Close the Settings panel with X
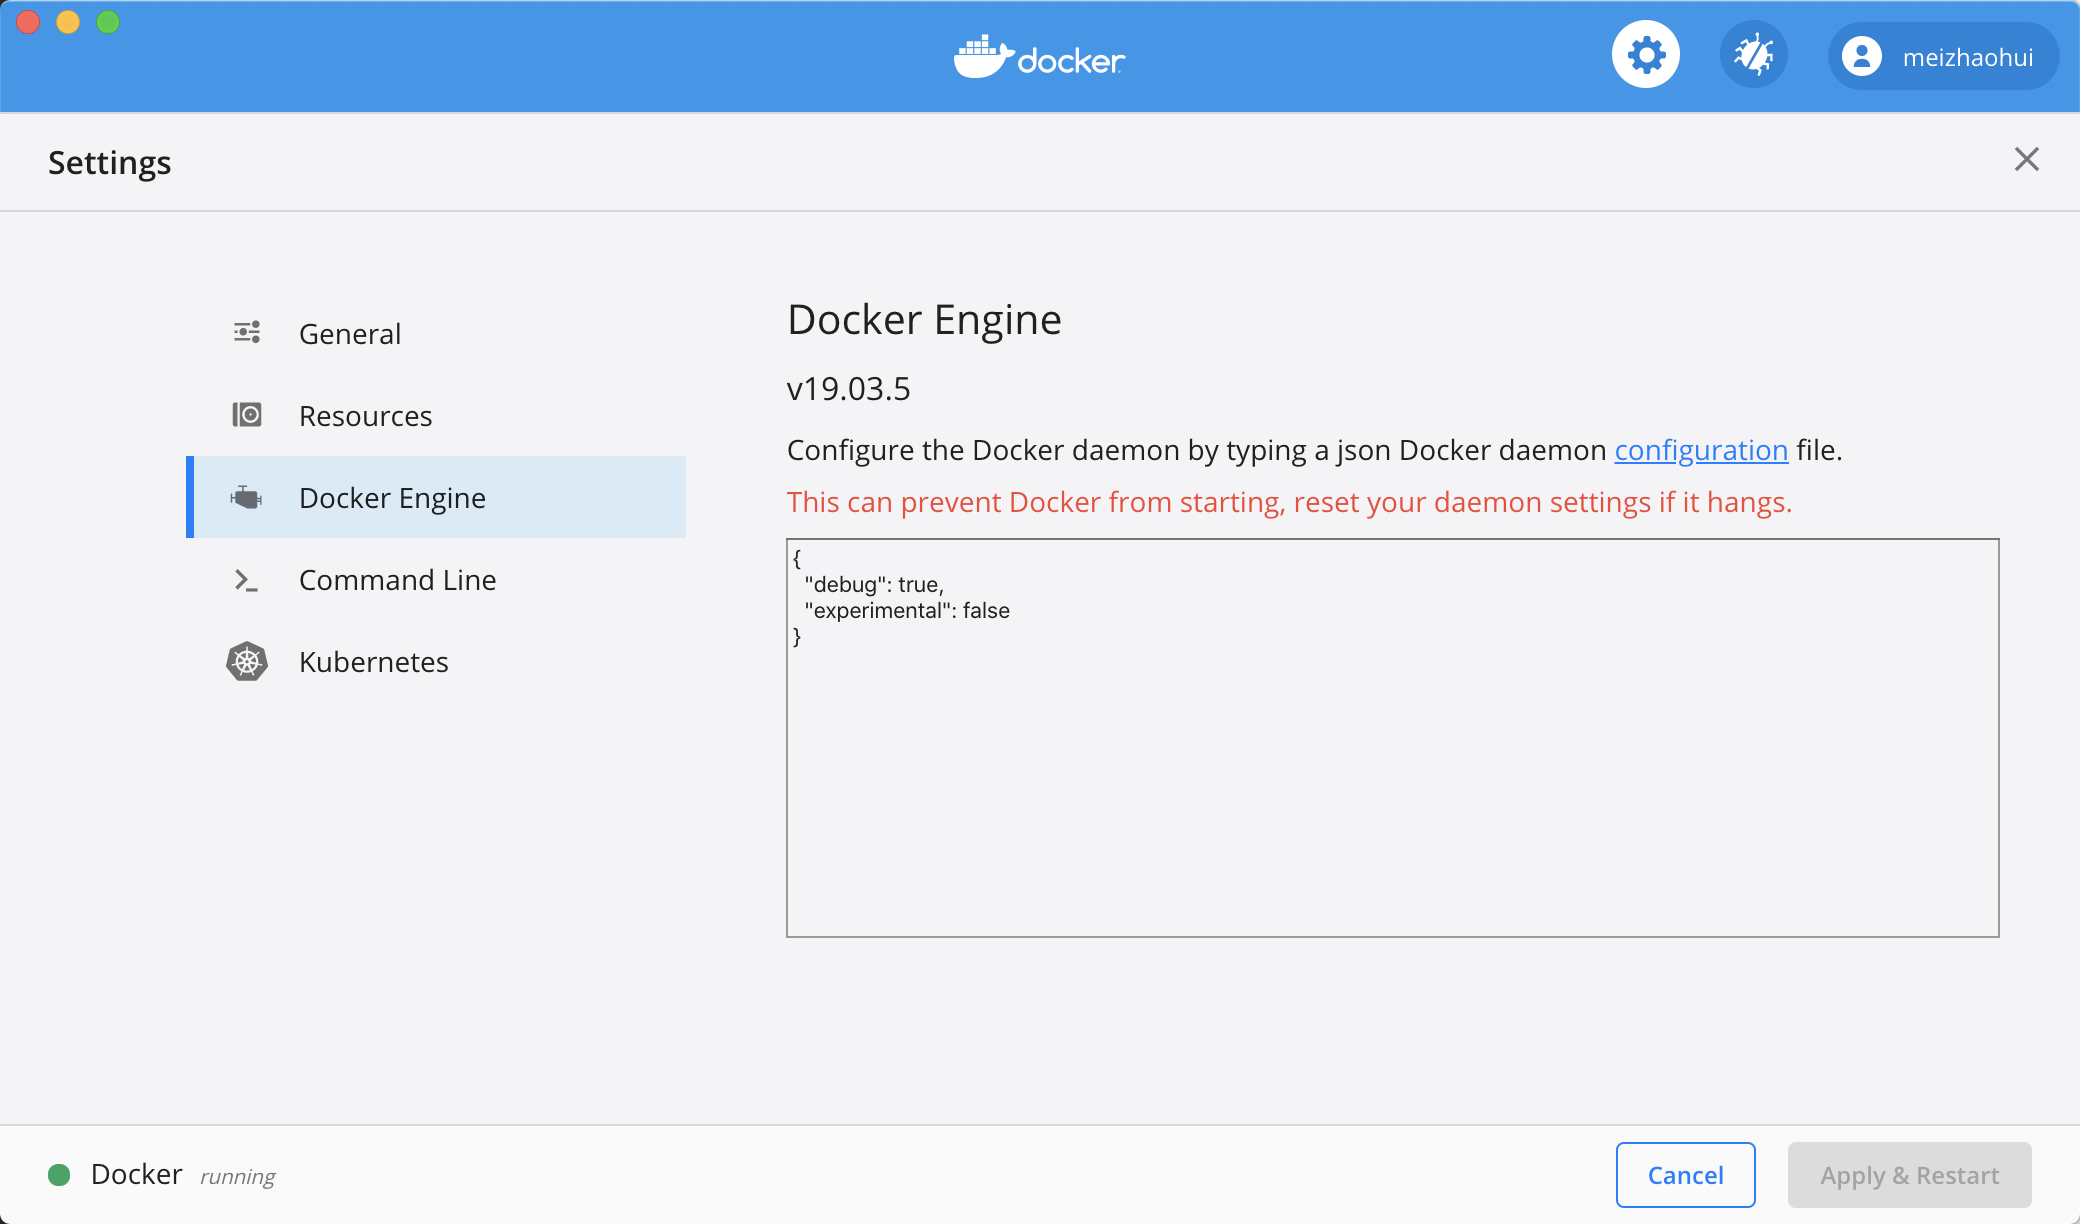2080x1224 pixels. 2027,159
